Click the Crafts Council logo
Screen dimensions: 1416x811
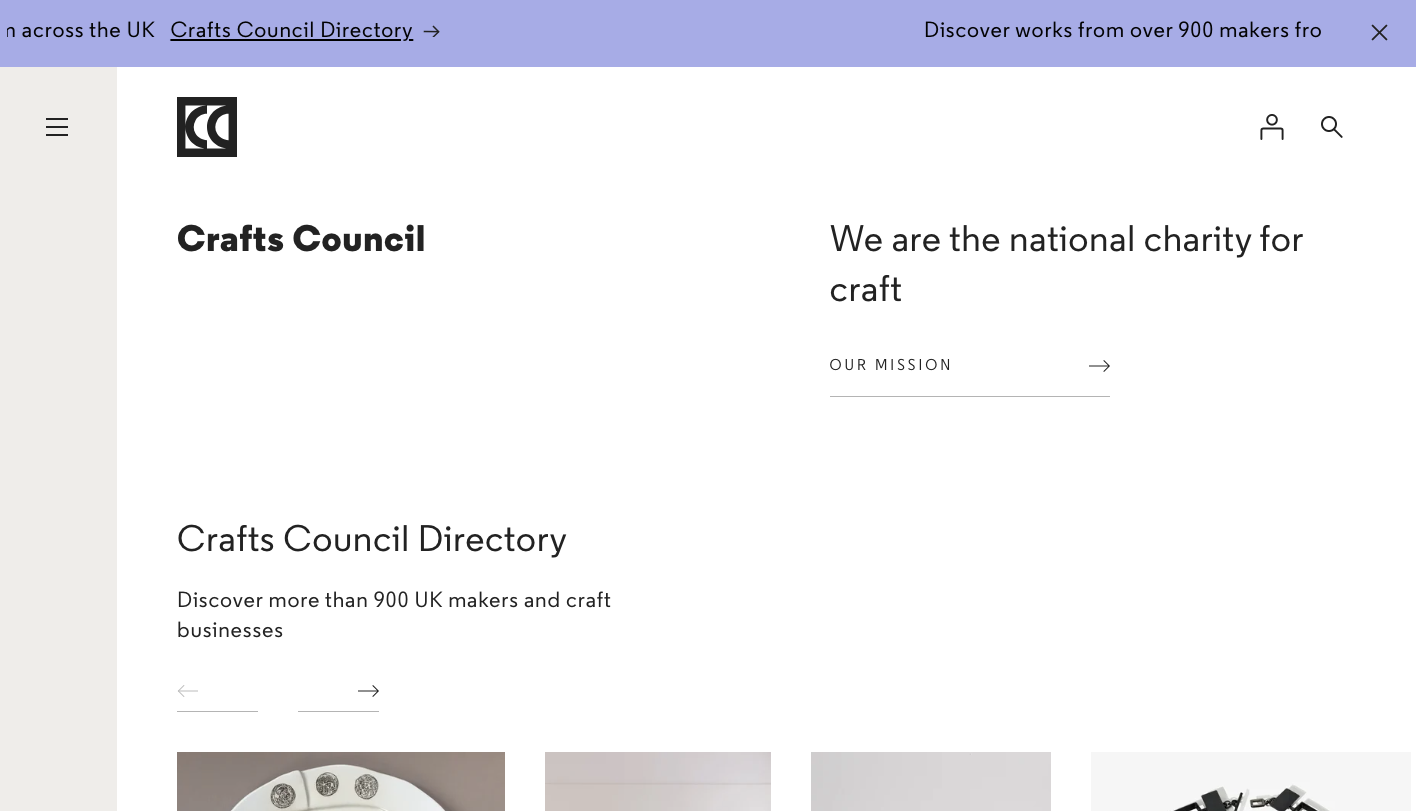coord(207,127)
